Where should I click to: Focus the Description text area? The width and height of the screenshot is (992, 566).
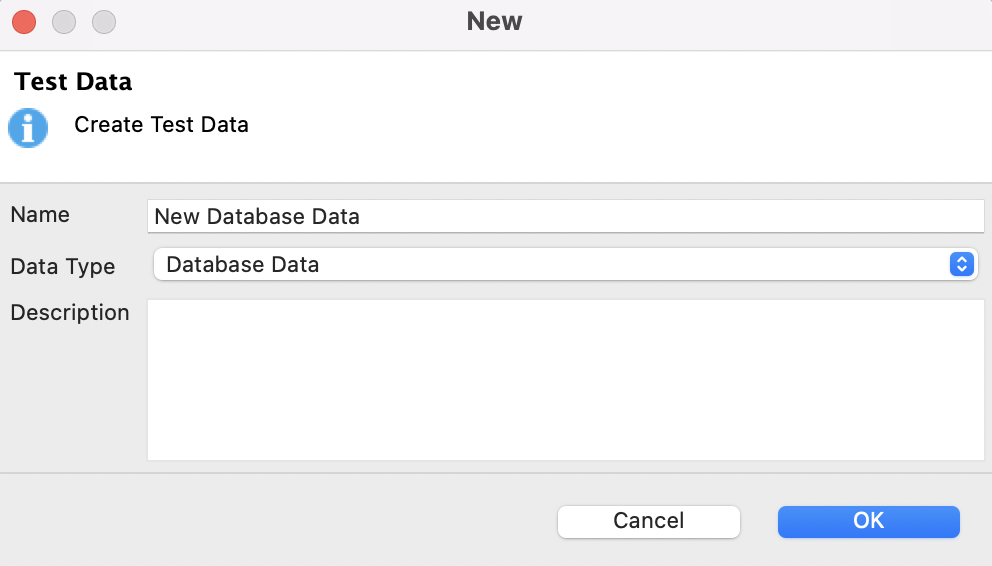click(x=565, y=380)
